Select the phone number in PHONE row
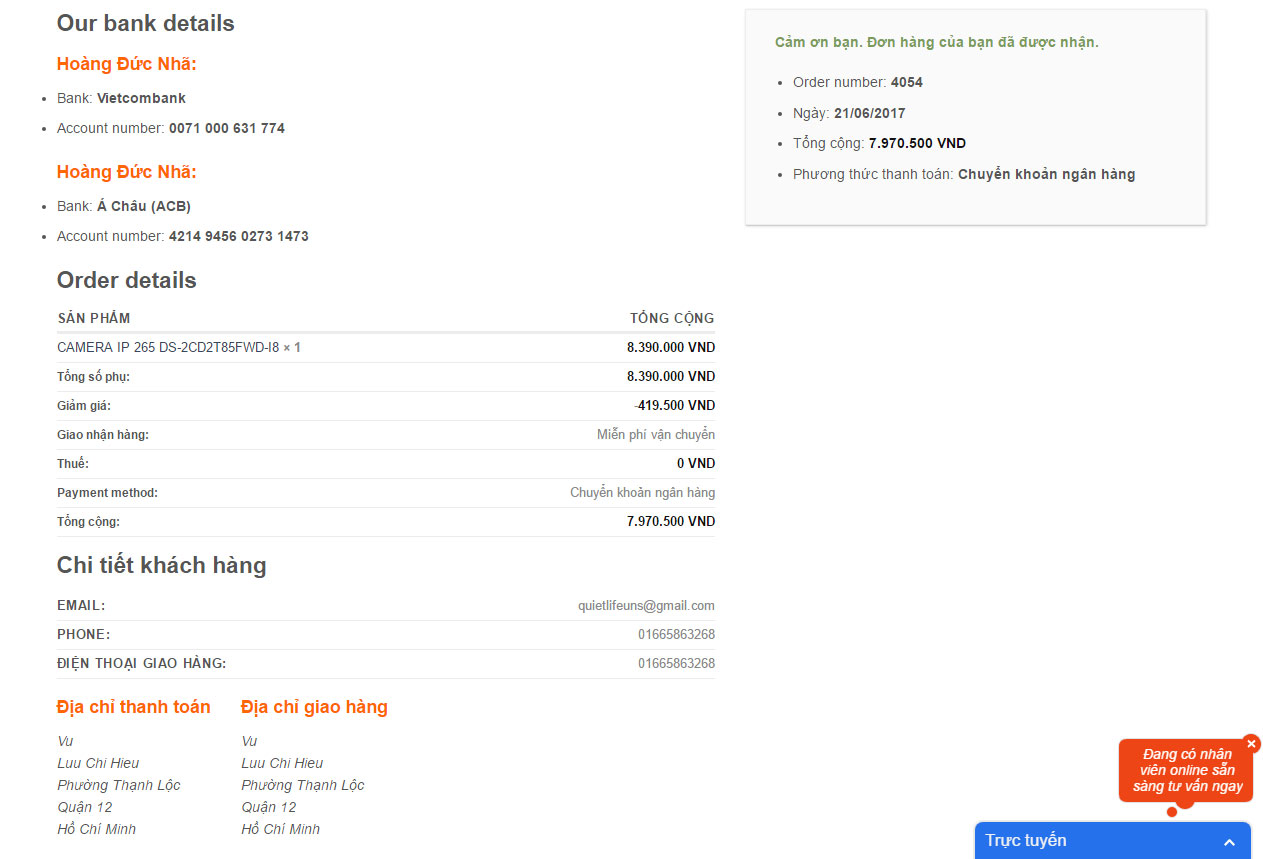This screenshot has width=1263, height=859. (676, 635)
